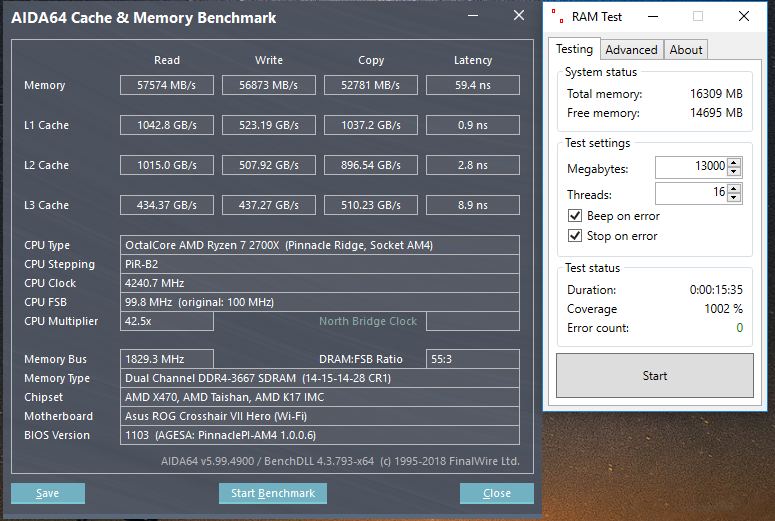Click CPU Clock value 4240.7 MHz

(x=320, y=283)
